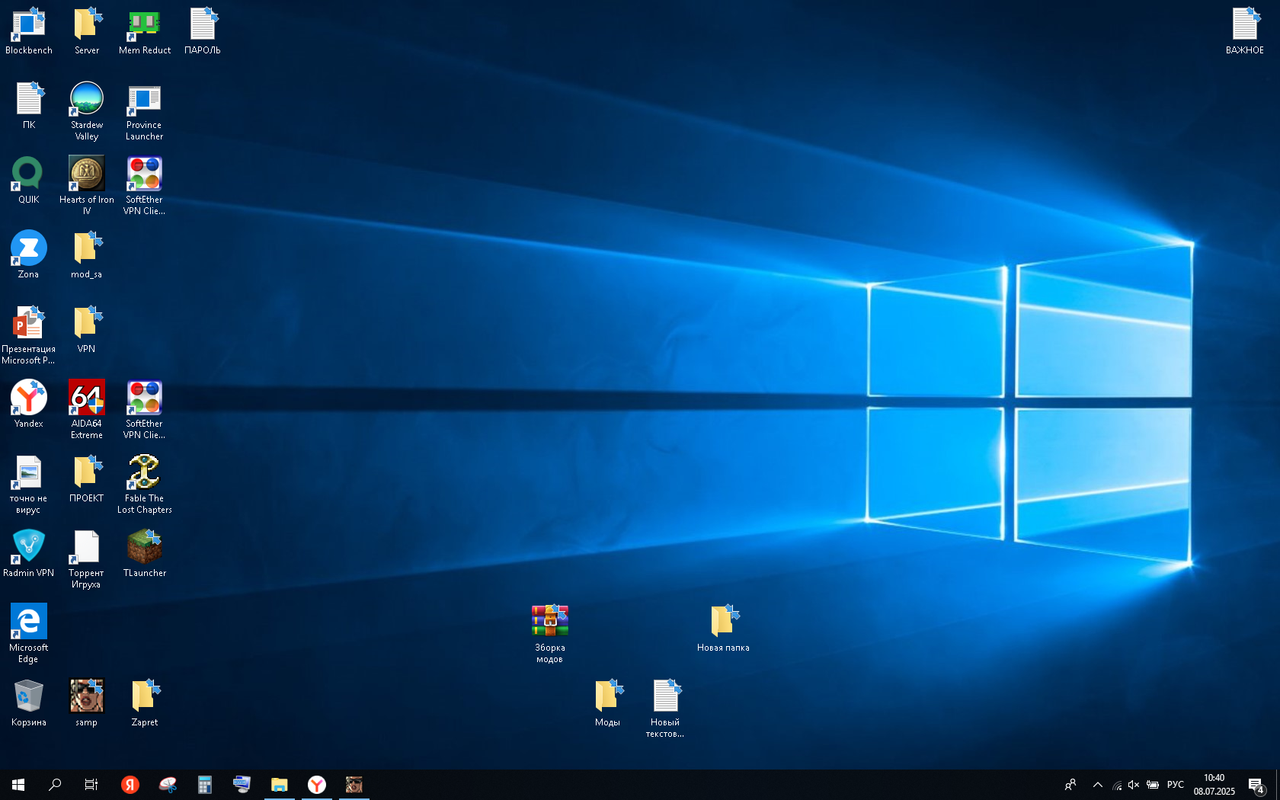The image size is (1280, 800).
Task: Open Action Center with 4 notifications
Action: [x=1257, y=785]
